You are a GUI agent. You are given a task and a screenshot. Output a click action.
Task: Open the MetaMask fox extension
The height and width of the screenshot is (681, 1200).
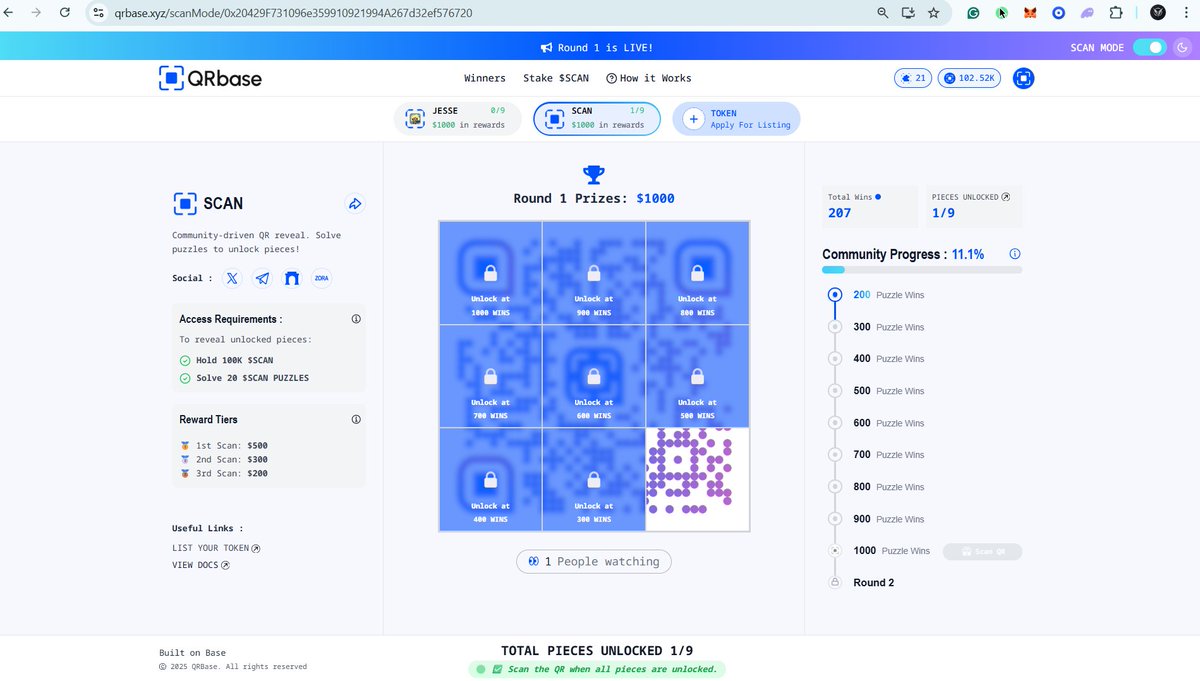coord(1030,13)
